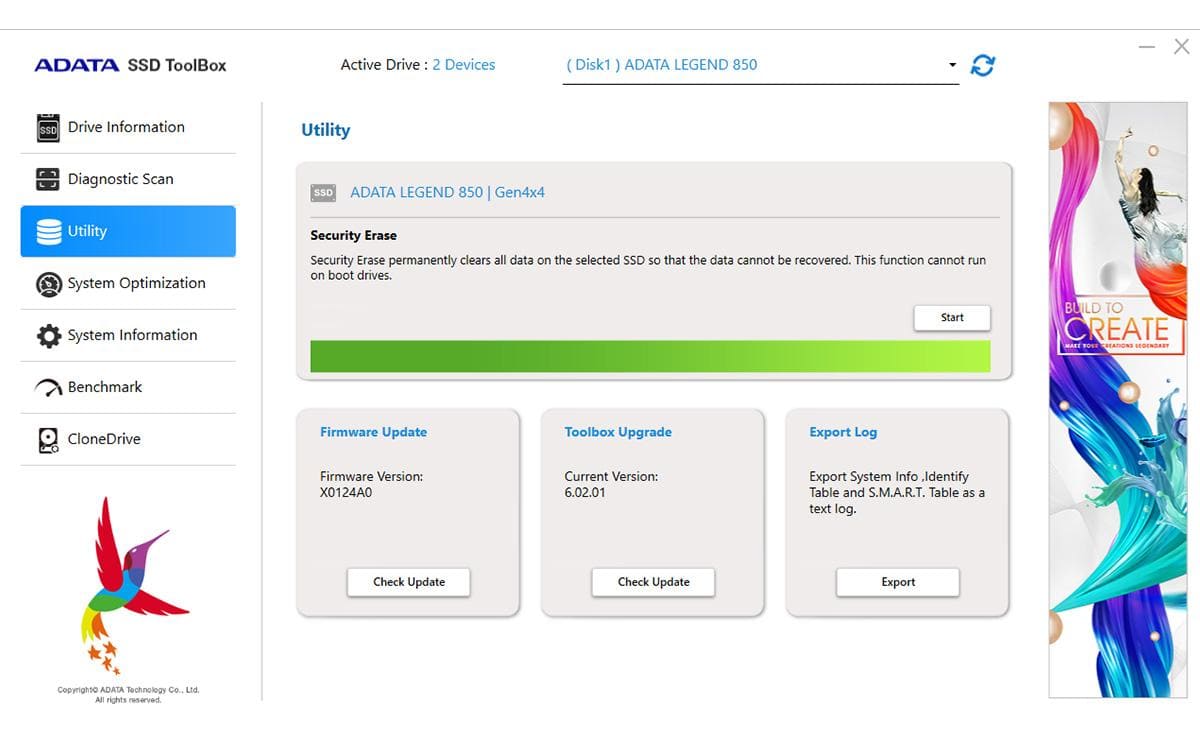Click the Benchmark gauge icon
1200x750 pixels.
(47, 387)
